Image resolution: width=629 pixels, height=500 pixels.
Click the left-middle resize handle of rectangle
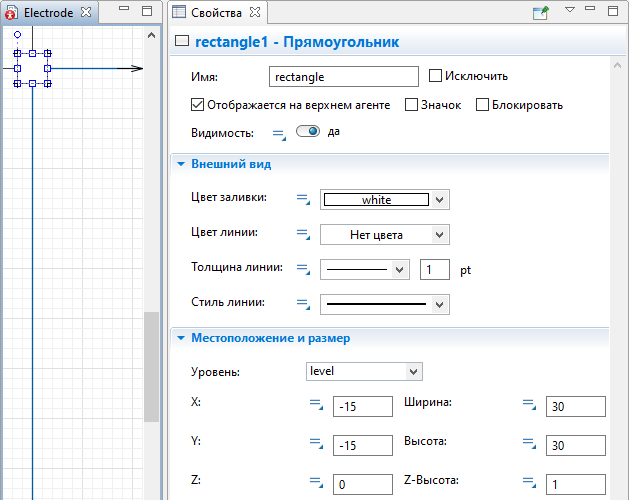tap(17, 69)
